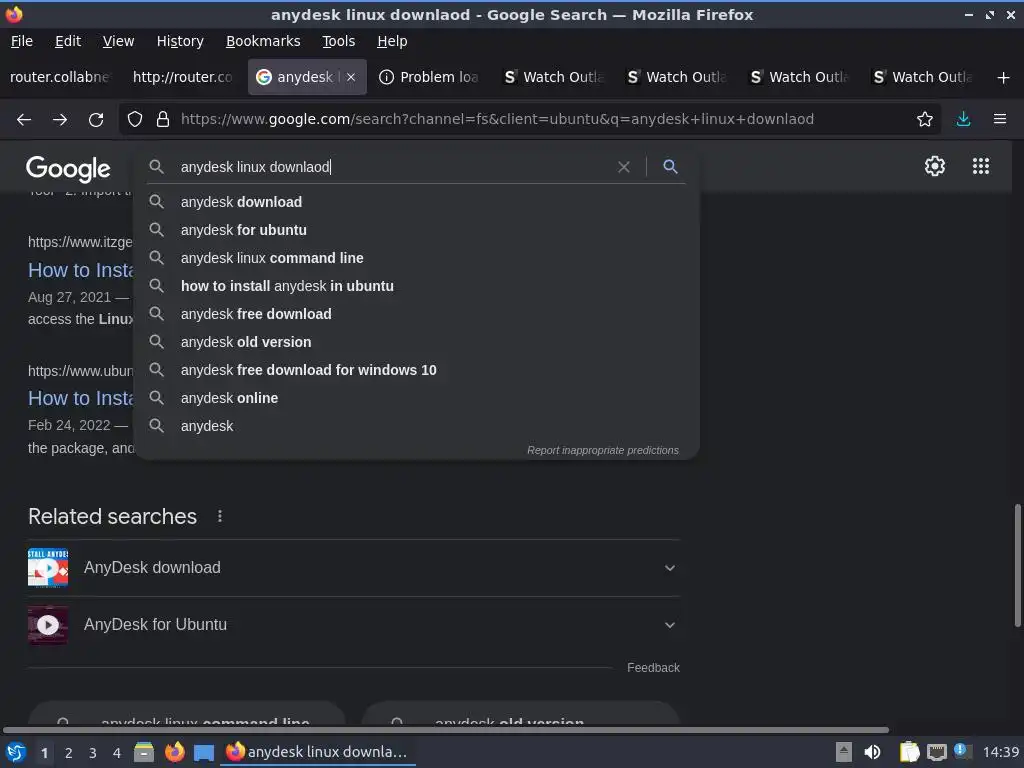Viewport: 1024px width, 768px height.
Task: Open the View menu
Action: point(118,41)
